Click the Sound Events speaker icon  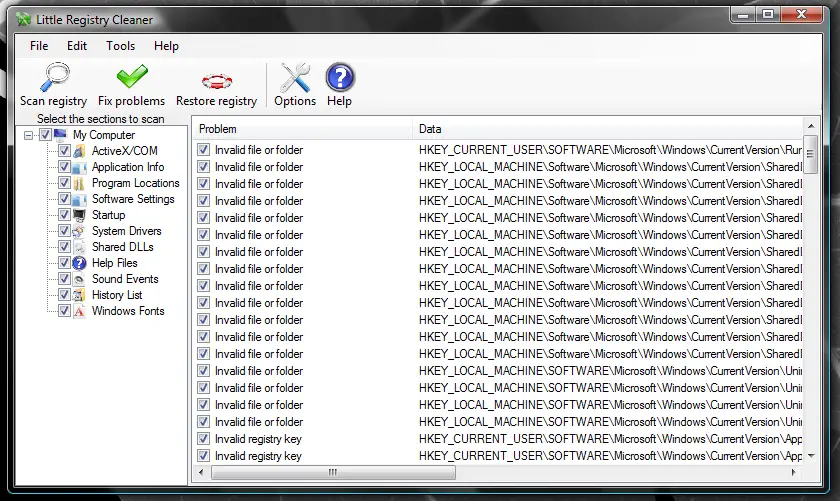[79, 279]
